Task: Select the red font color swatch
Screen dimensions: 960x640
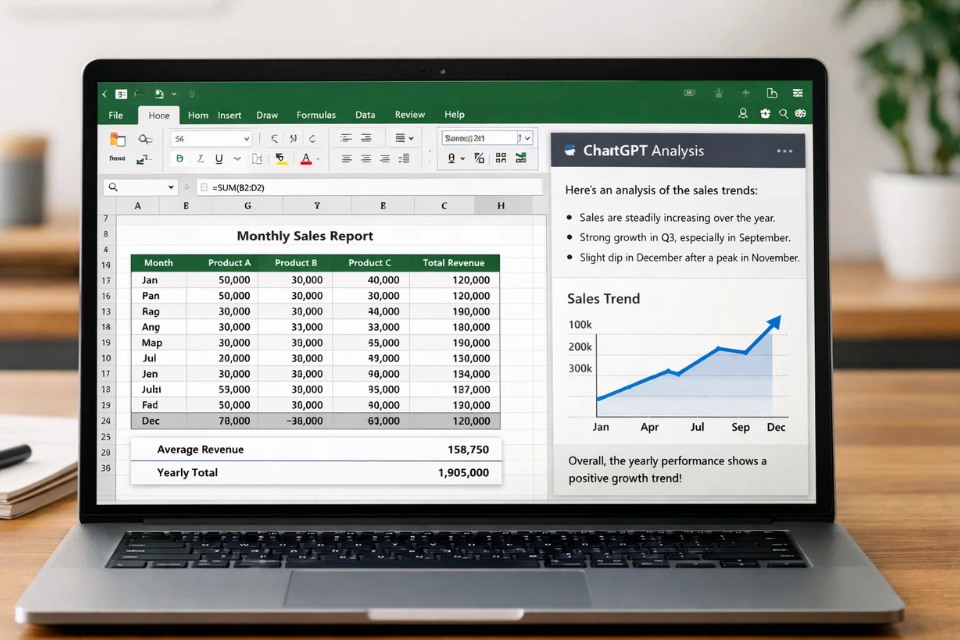Action: coord(306,162)
